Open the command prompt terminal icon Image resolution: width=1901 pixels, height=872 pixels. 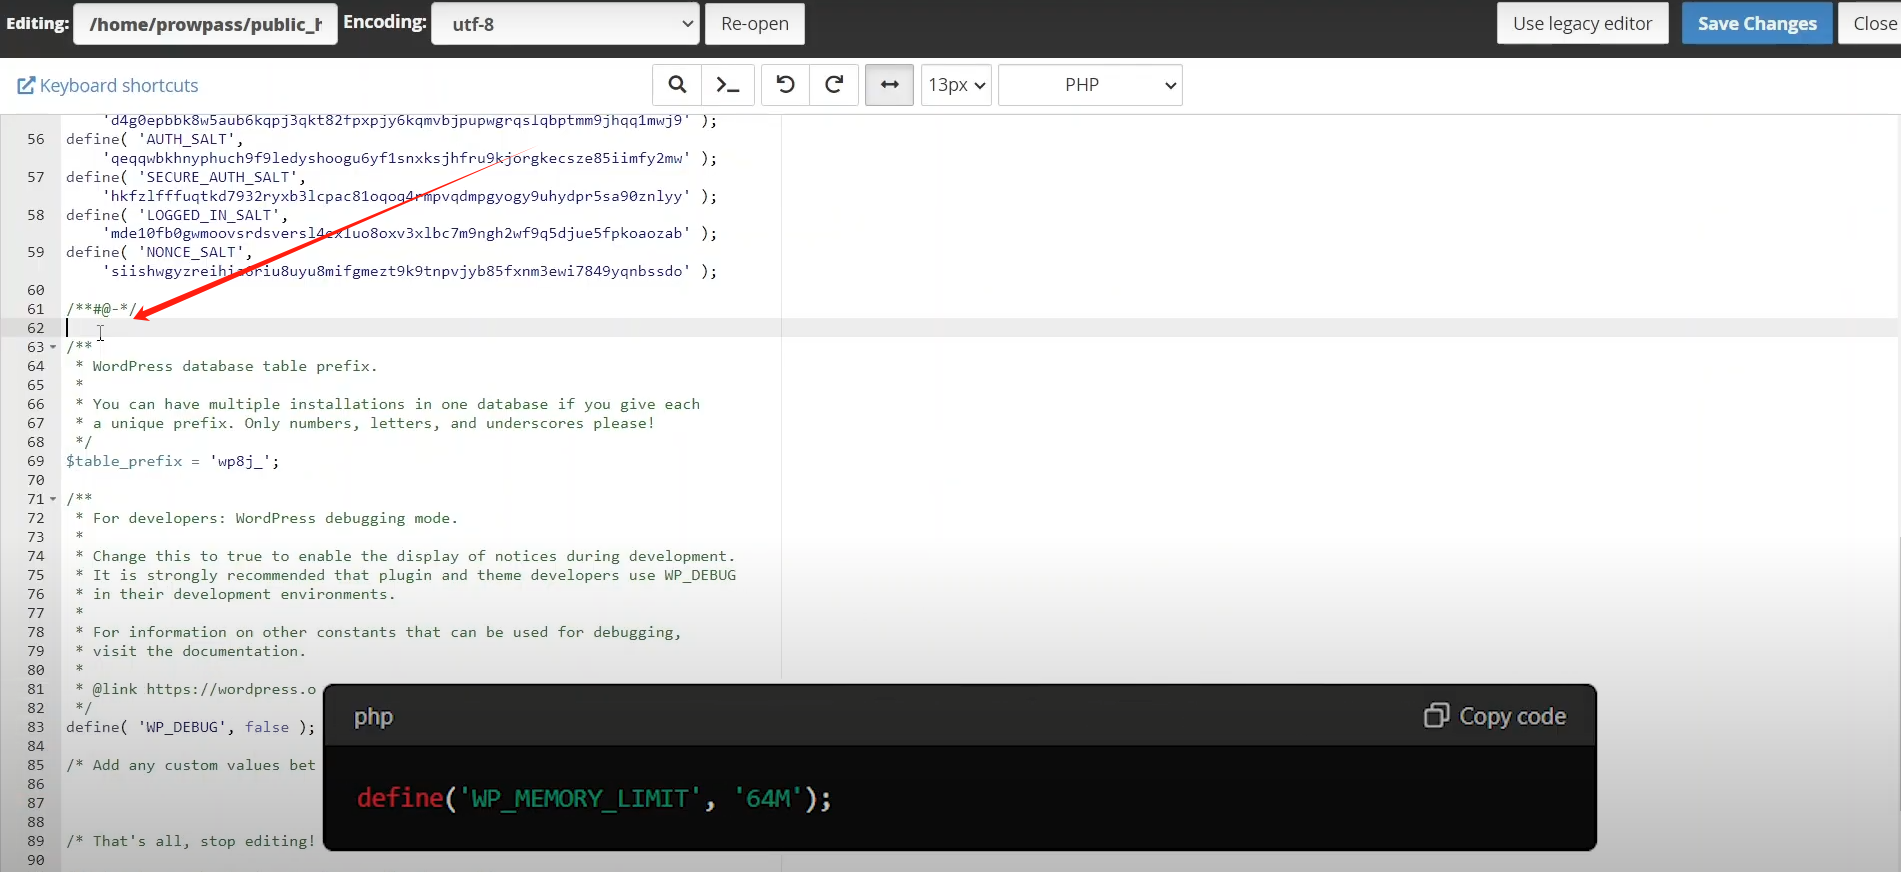coord(728,85)
